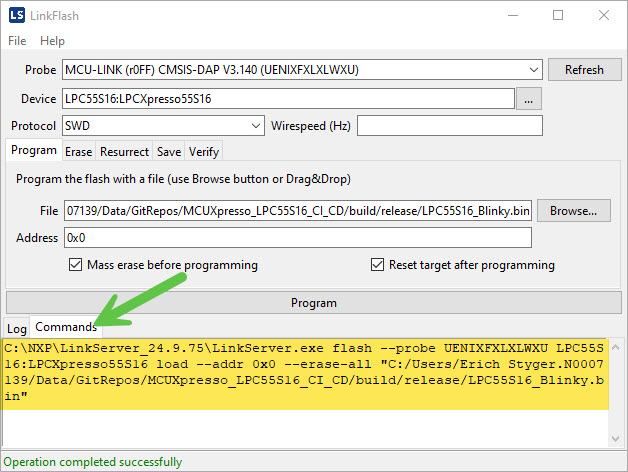Screen dimensions: 628x472
Task: Uncheck Reset target after programming
Action: [x=377, y=265]
